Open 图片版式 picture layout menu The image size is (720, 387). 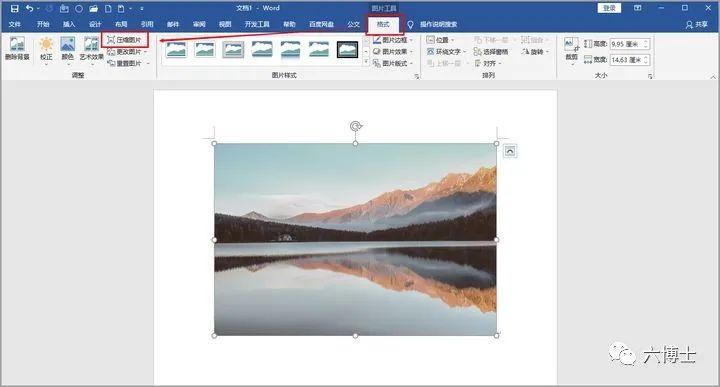coord(393,63)
